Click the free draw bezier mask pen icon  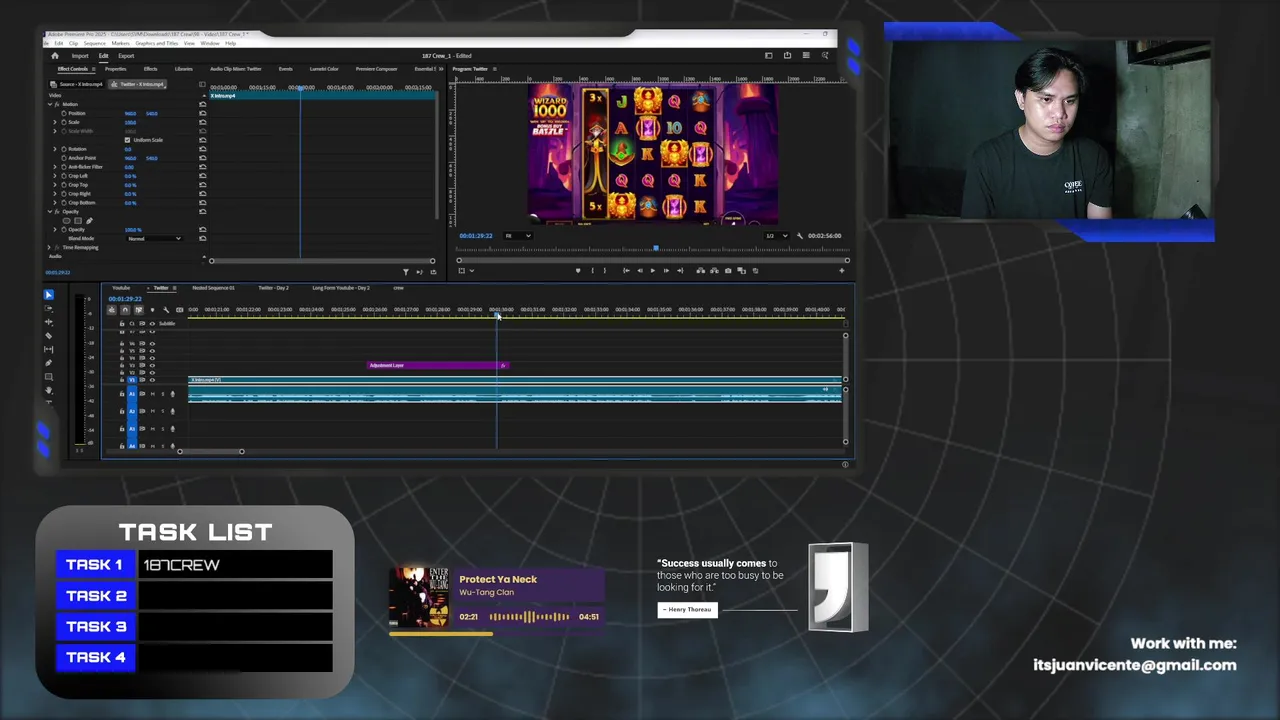tap(89, 221)
